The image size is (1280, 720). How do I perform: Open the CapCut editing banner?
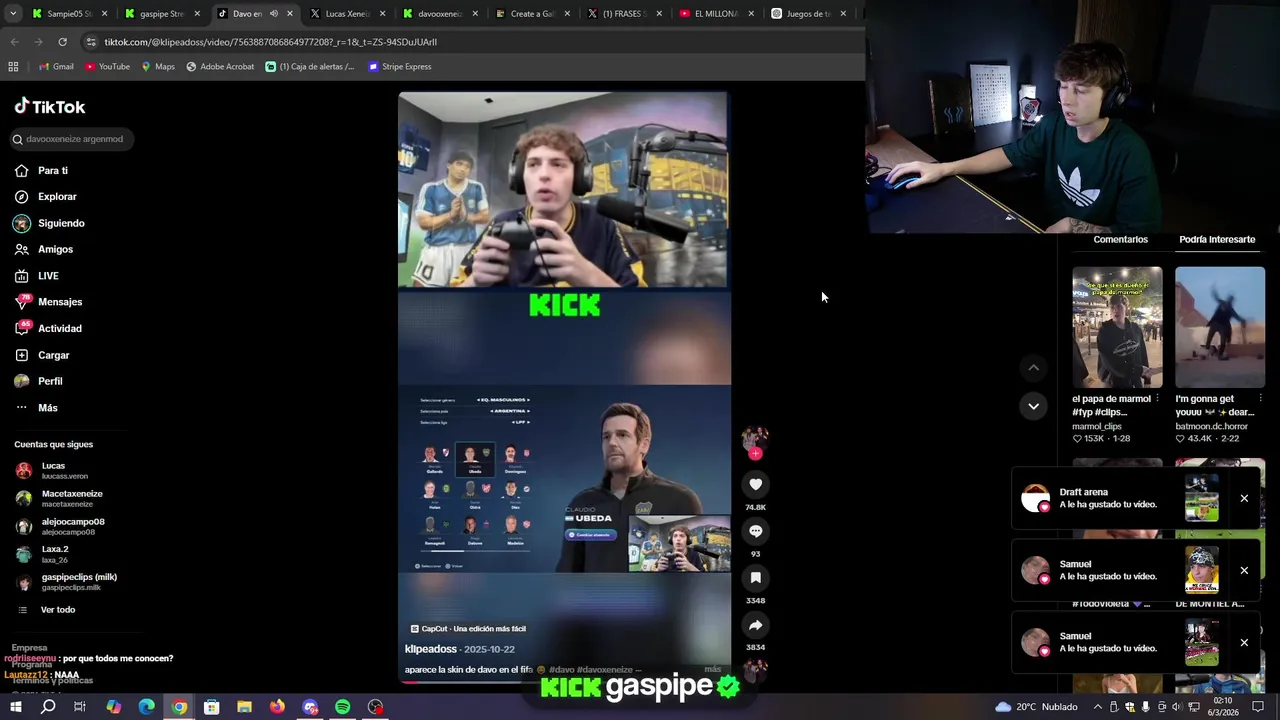pos(468,629)
